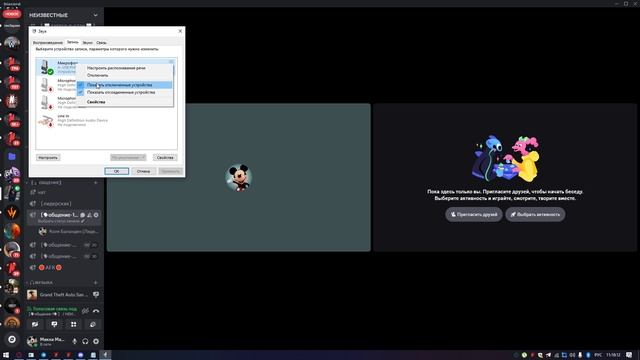640x360 pixels.
Task: Open the soundboard icon in the voice panel
Action: pos(93,324)
